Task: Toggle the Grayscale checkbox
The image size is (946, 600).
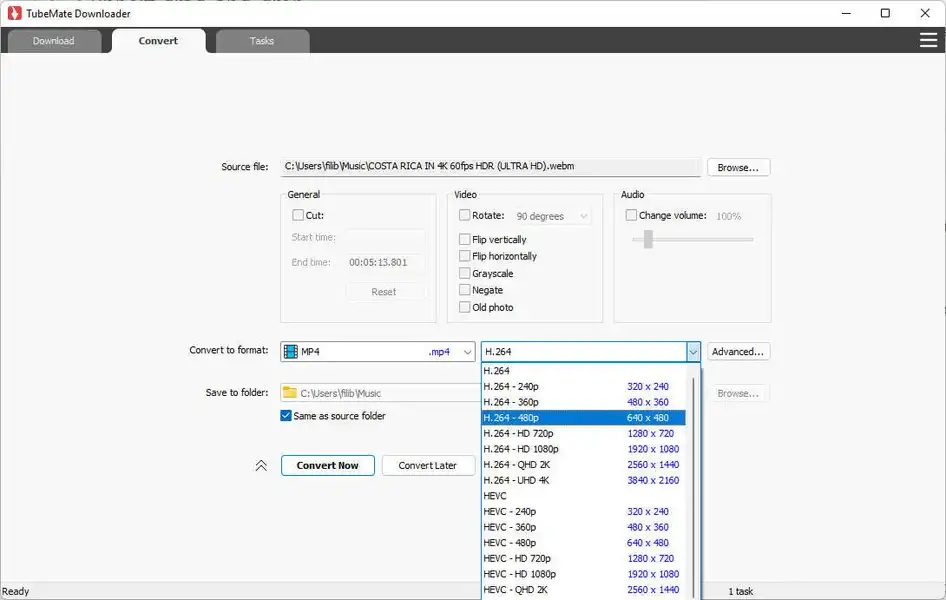Action: tap(464, 273)
